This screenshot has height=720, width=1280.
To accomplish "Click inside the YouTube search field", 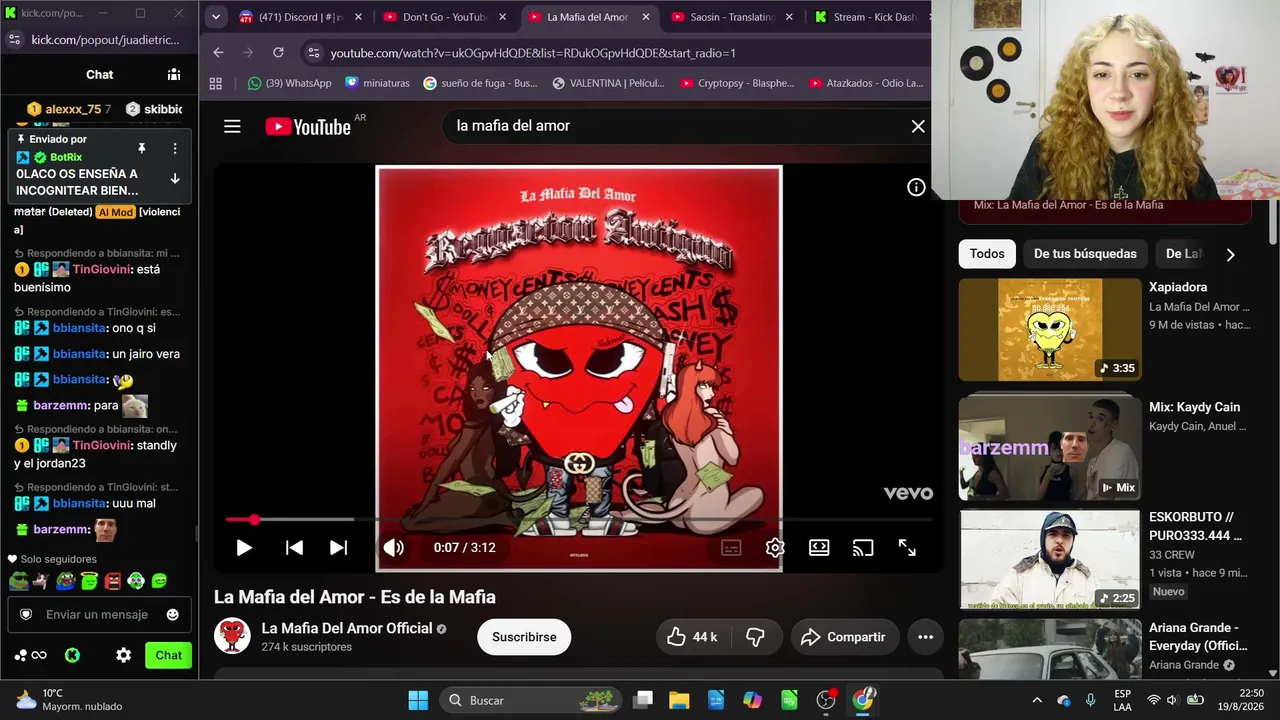I will point(675,126).
